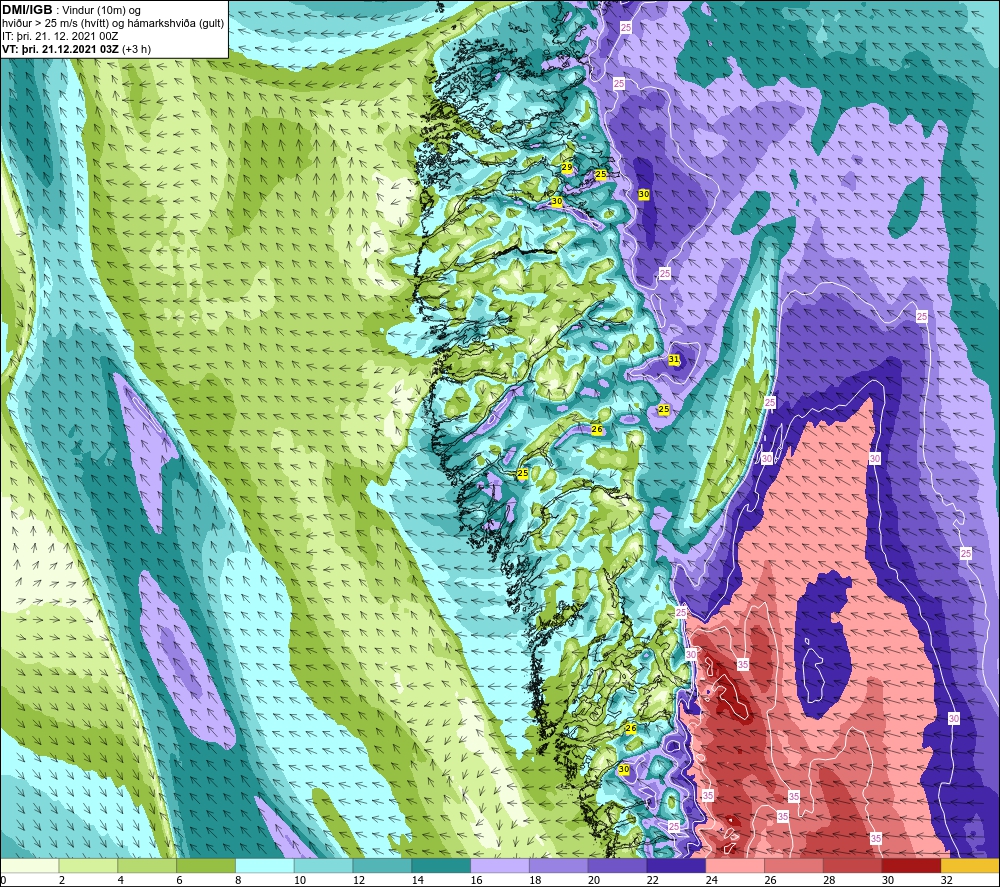The image size is (1000, 887).
Task: Click the color scale tick label "28"
Action: point(829,880)
